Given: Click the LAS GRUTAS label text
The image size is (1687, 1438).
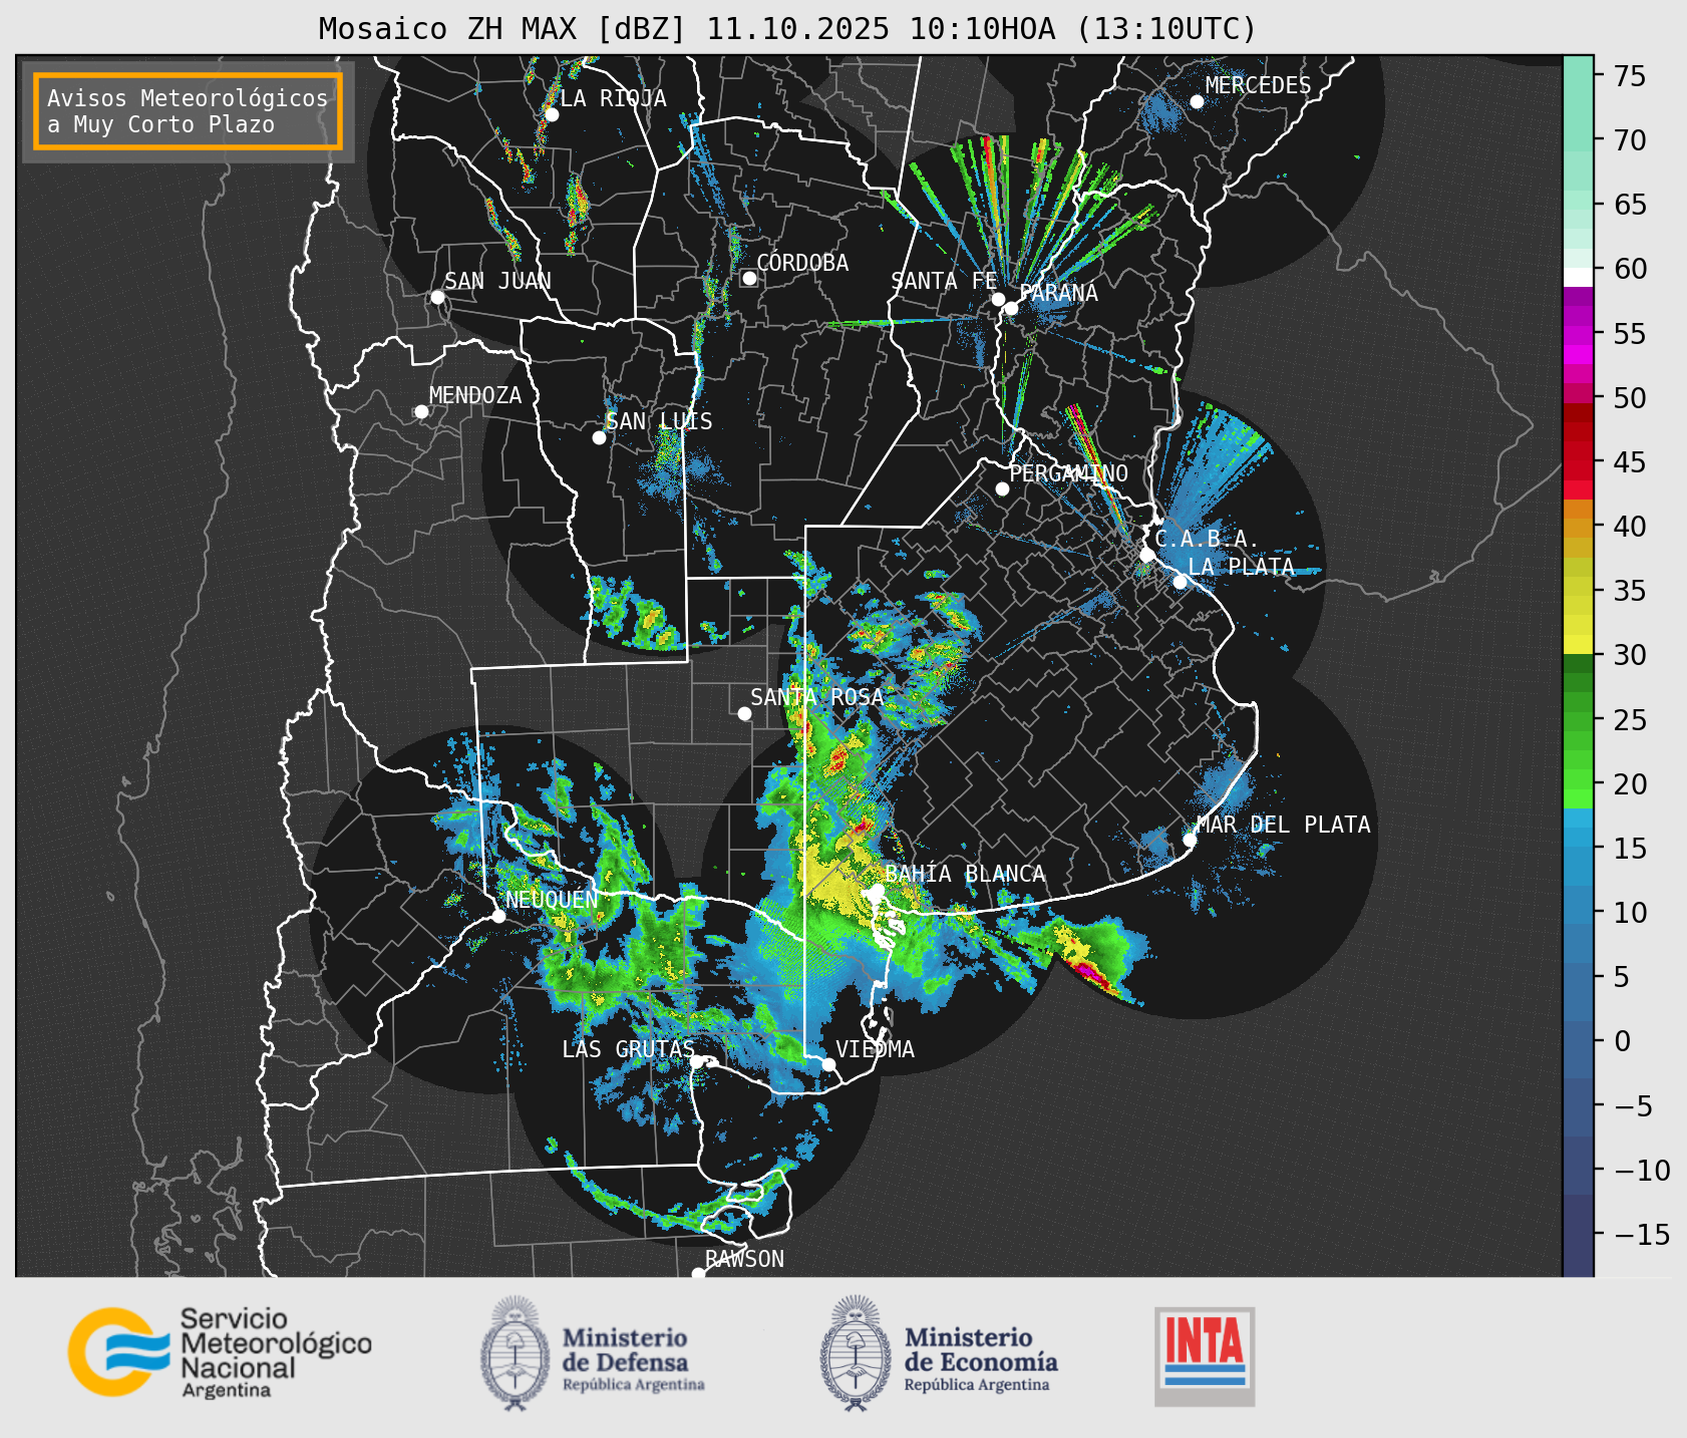Looking at the screenshot, I should [627, 1049].
